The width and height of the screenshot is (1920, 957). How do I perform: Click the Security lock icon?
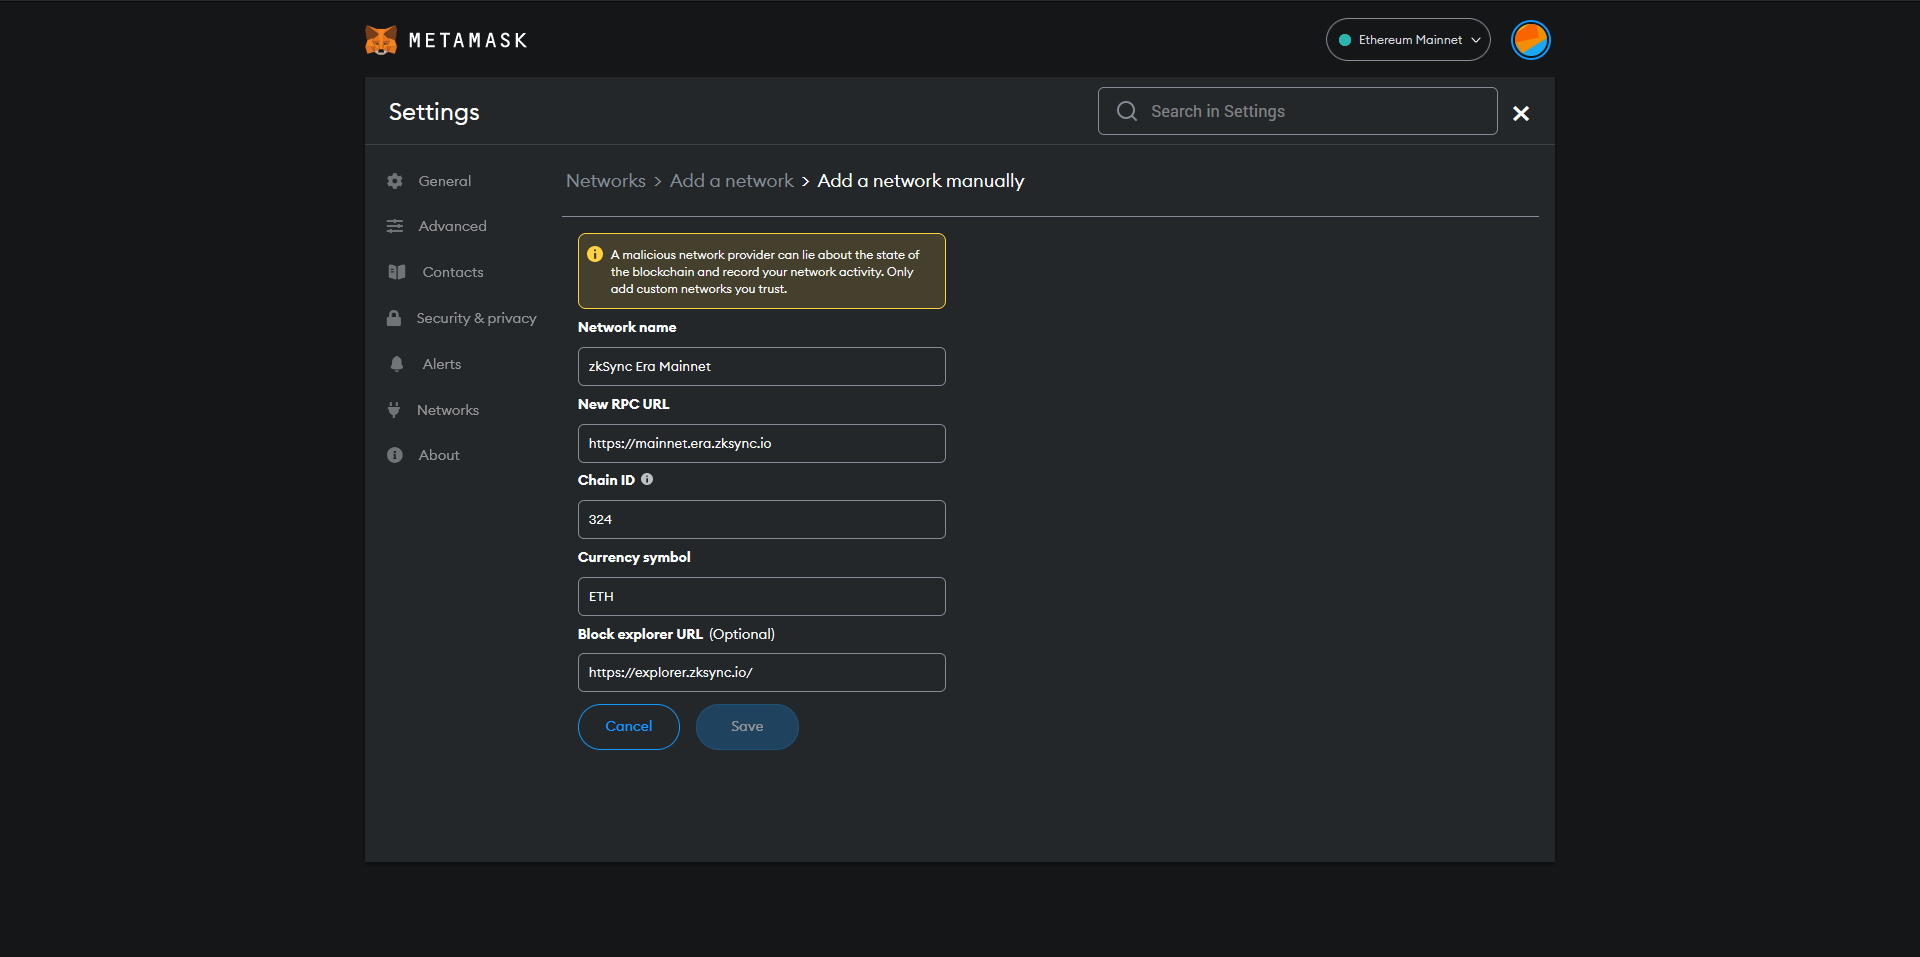394,318
